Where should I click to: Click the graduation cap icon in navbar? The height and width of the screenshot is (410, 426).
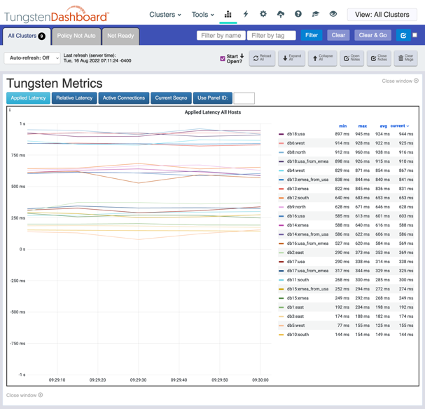click(x=315, y=14)
